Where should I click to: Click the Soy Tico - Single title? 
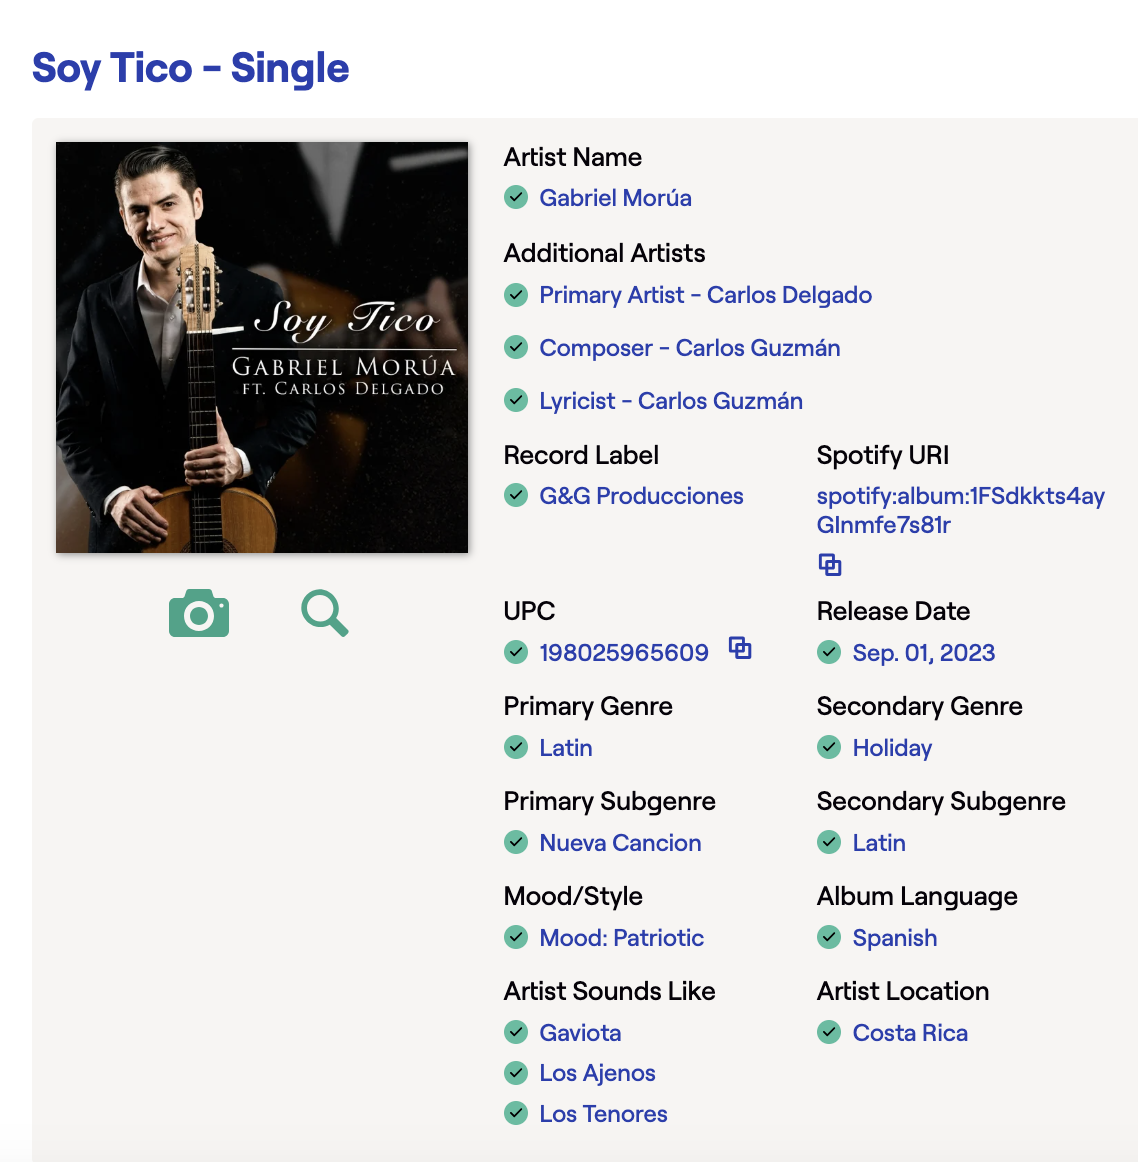(190, 68)
